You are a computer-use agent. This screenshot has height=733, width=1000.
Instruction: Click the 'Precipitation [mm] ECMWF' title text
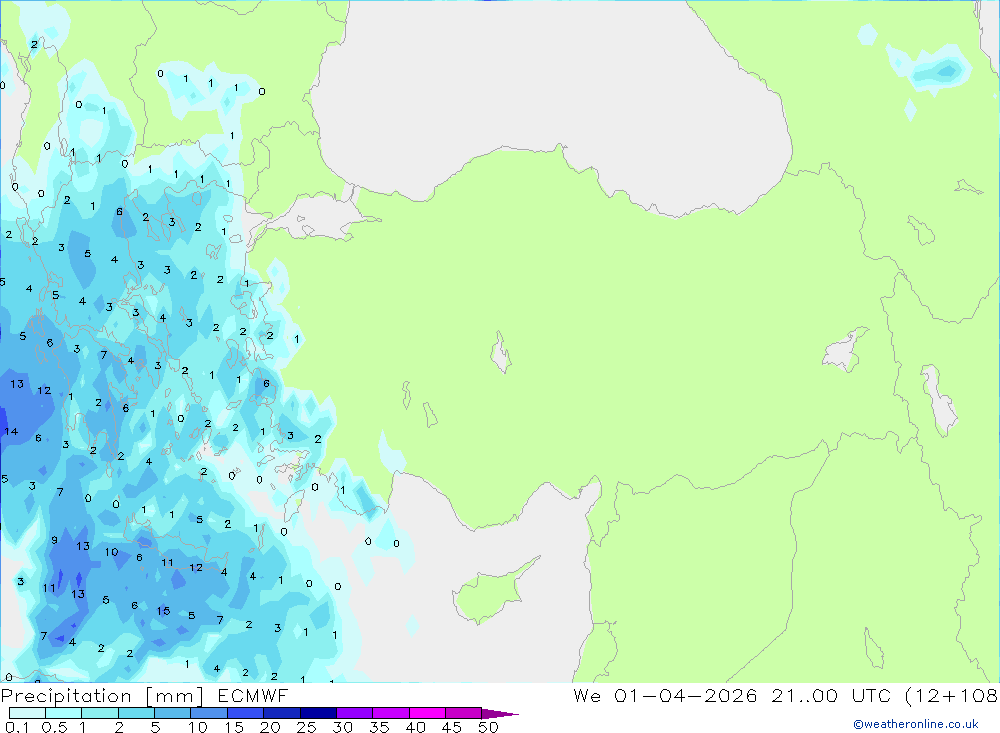point(144,695)
